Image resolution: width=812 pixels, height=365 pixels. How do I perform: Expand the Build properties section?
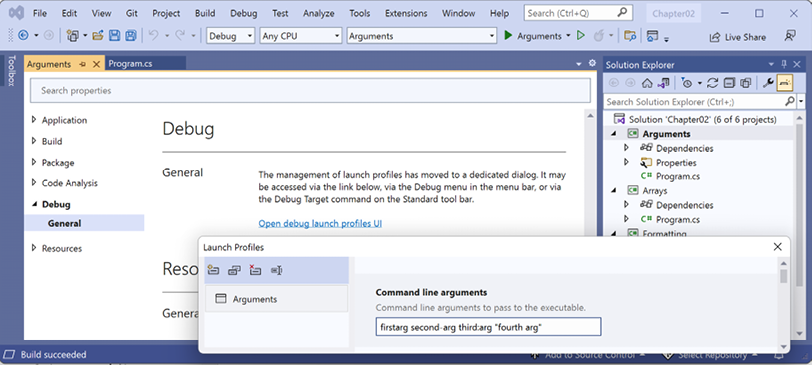pos(34,141)
